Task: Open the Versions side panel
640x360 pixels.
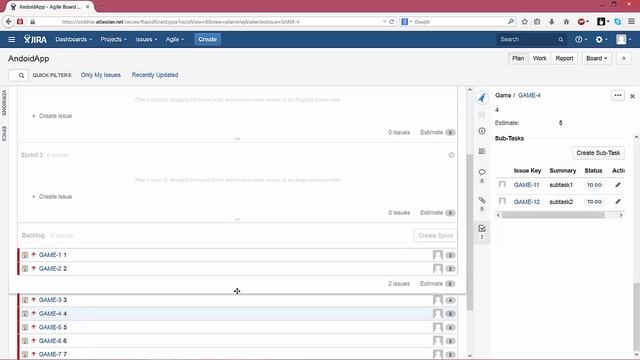Action: point(4,103)
